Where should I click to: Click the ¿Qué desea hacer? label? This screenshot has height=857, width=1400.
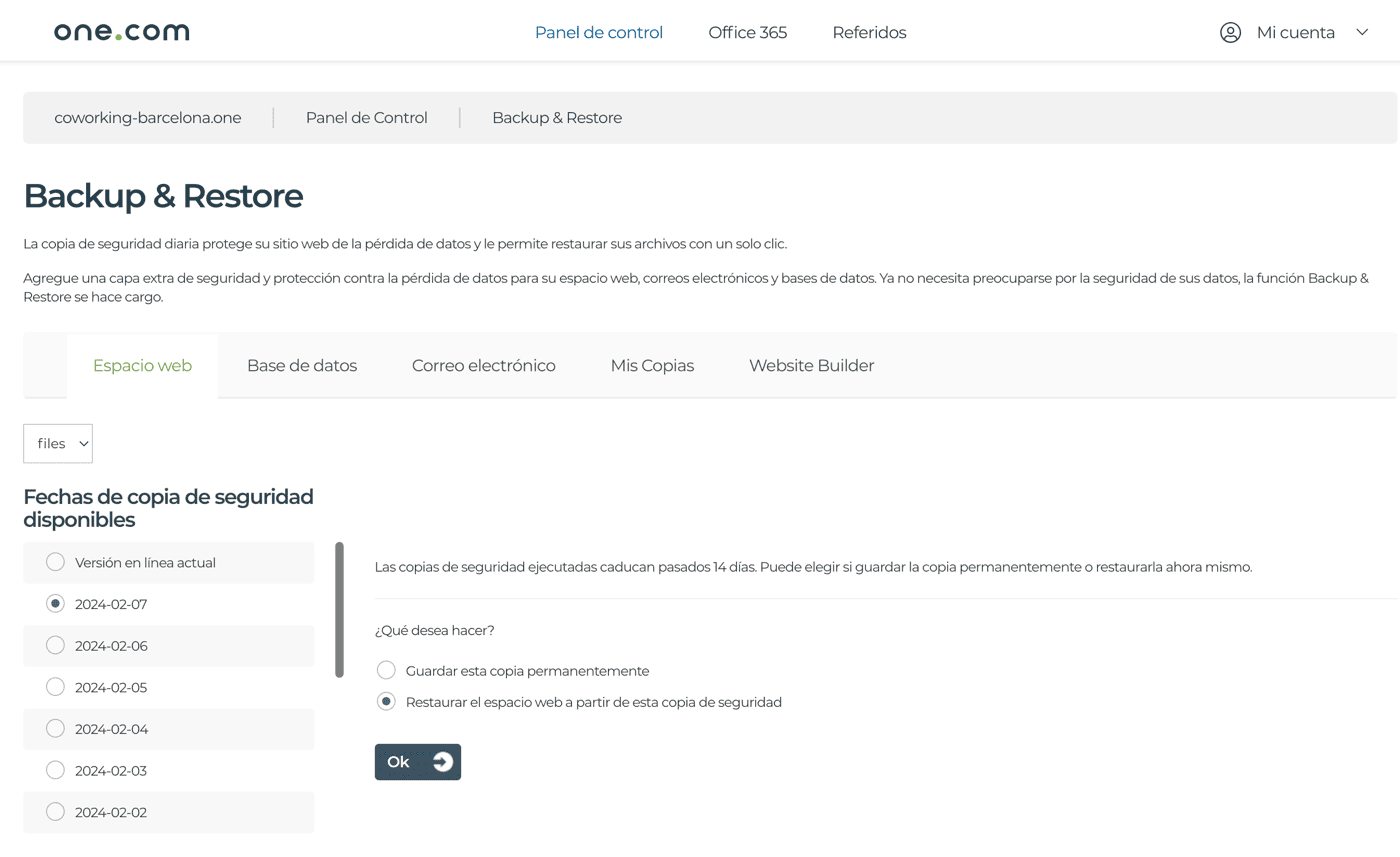(x=435, y=630)
